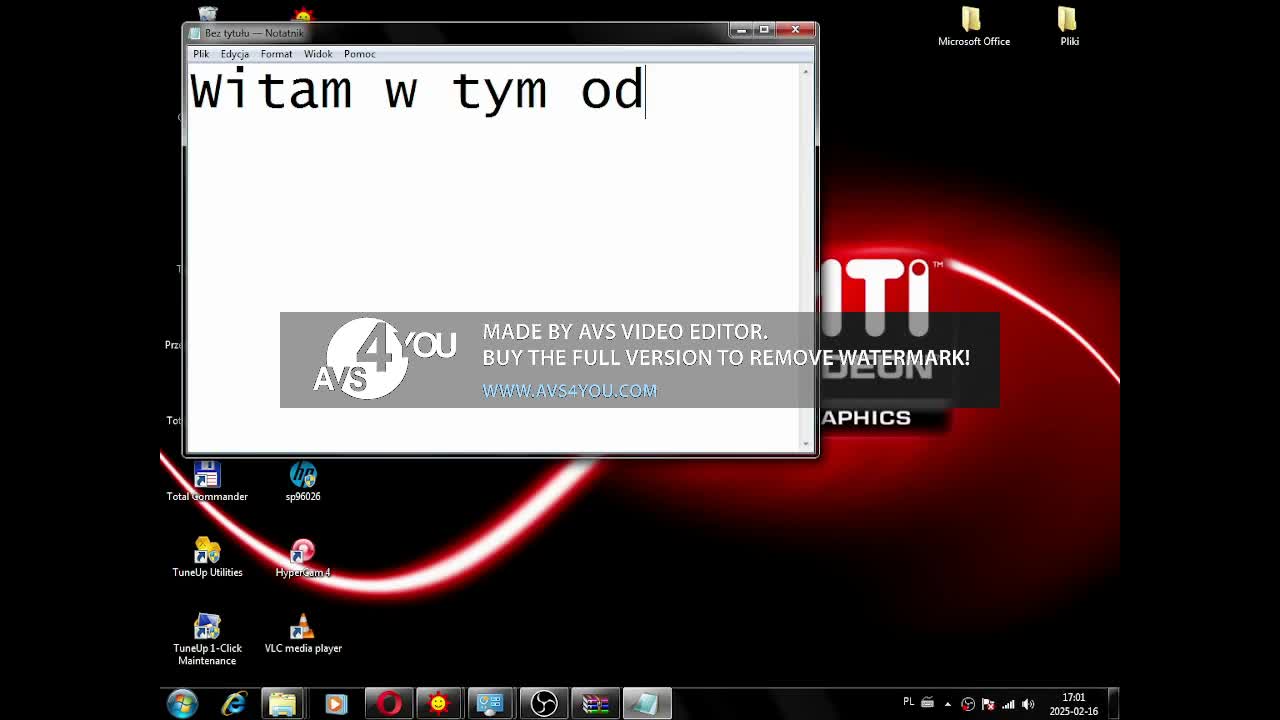1280x720 pixels.
Task: Select the TuneUp 1-Click Maintenance icon
Action: [x=207, y=640]
